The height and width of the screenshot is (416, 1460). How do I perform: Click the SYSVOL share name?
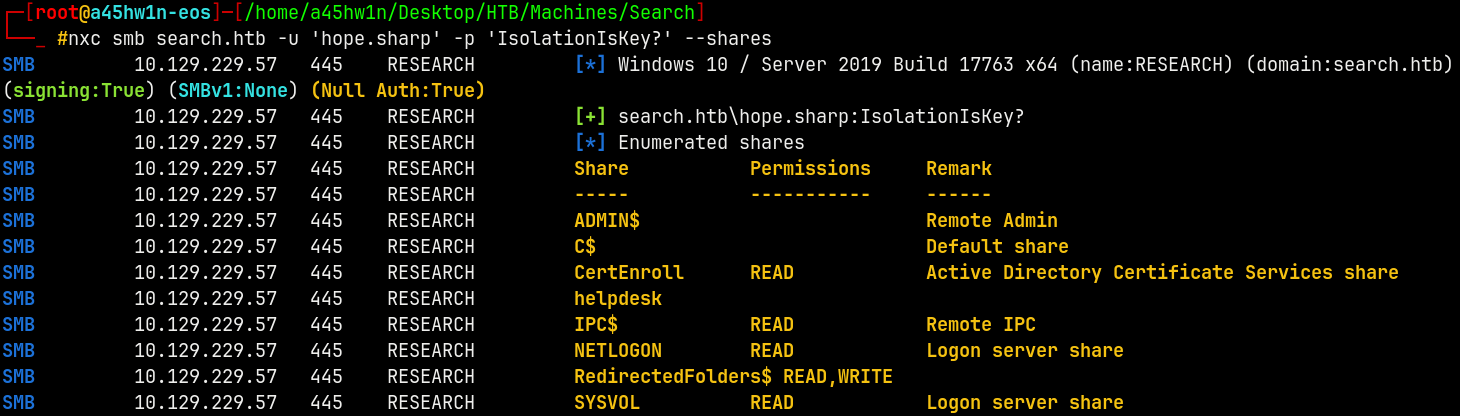click(x=606, y=403)
